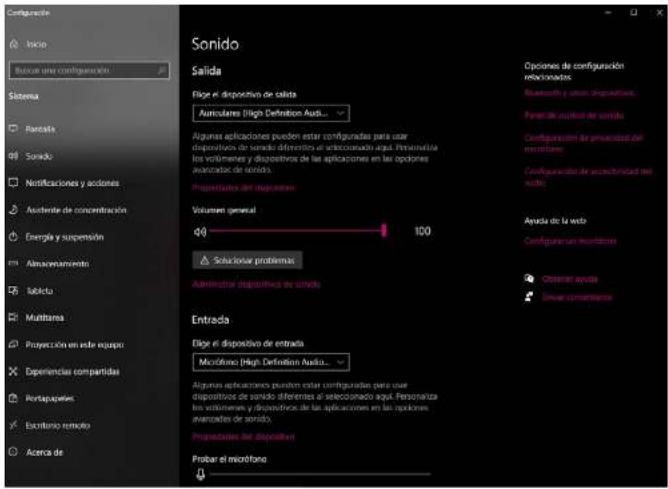Viewport: 668px width, 489px height.
Task: Click the Inicio home icon in sidebar
Action: click(14, 44)
